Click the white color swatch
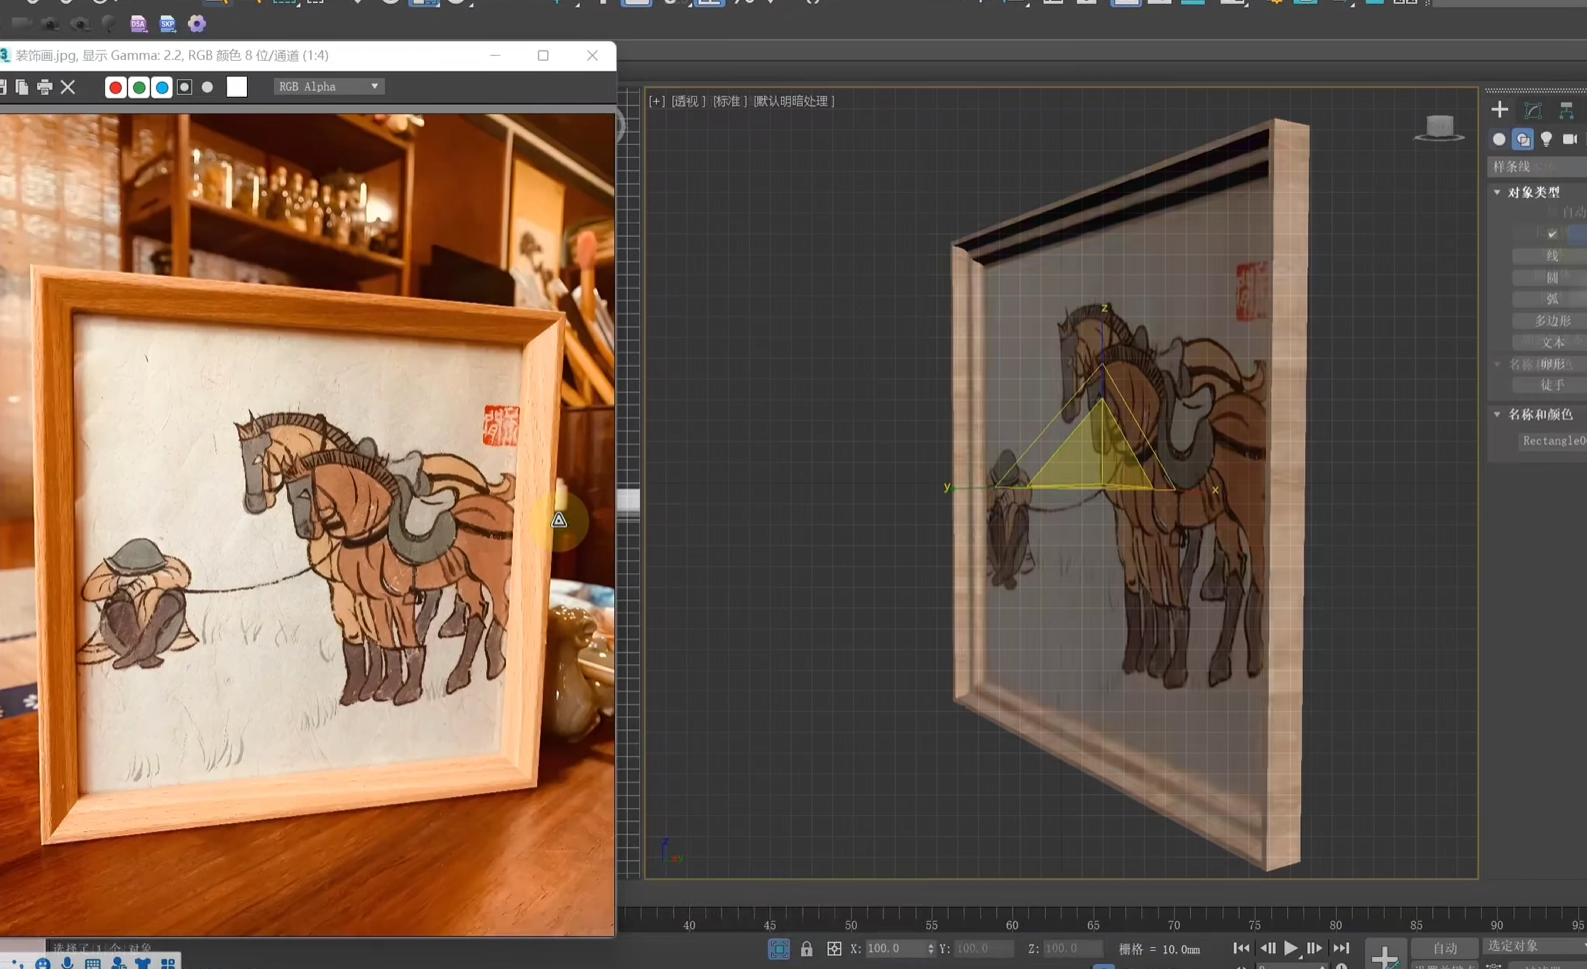Viewport: 1587px width, 969px height. 237,87
